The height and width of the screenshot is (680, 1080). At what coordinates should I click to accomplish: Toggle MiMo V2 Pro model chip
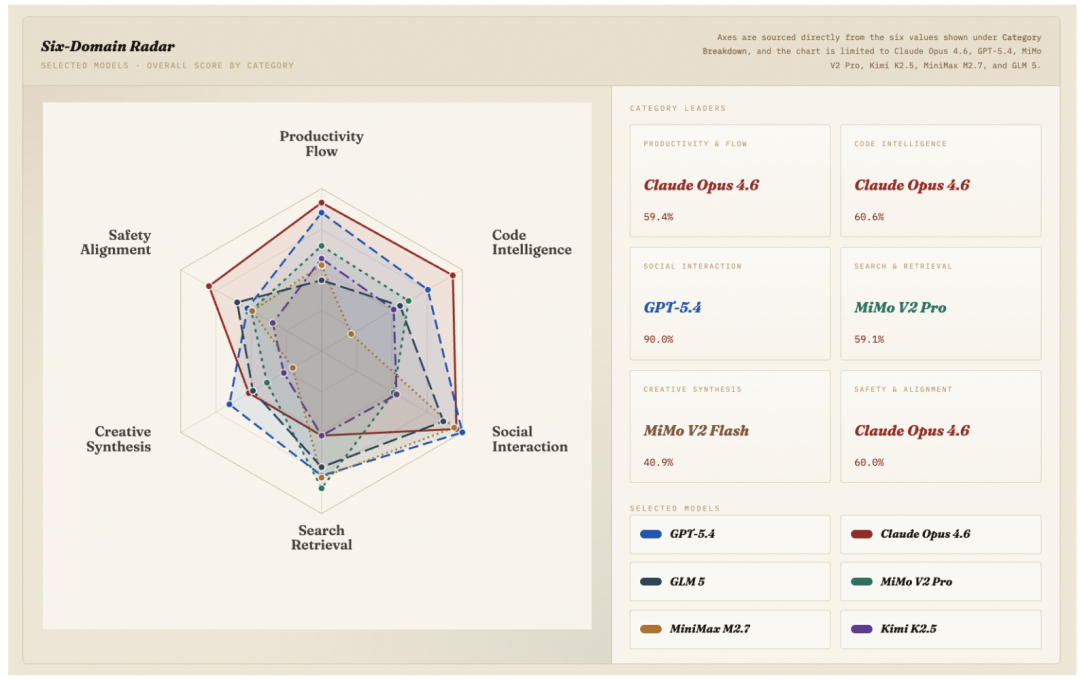[x=940, y=581]
